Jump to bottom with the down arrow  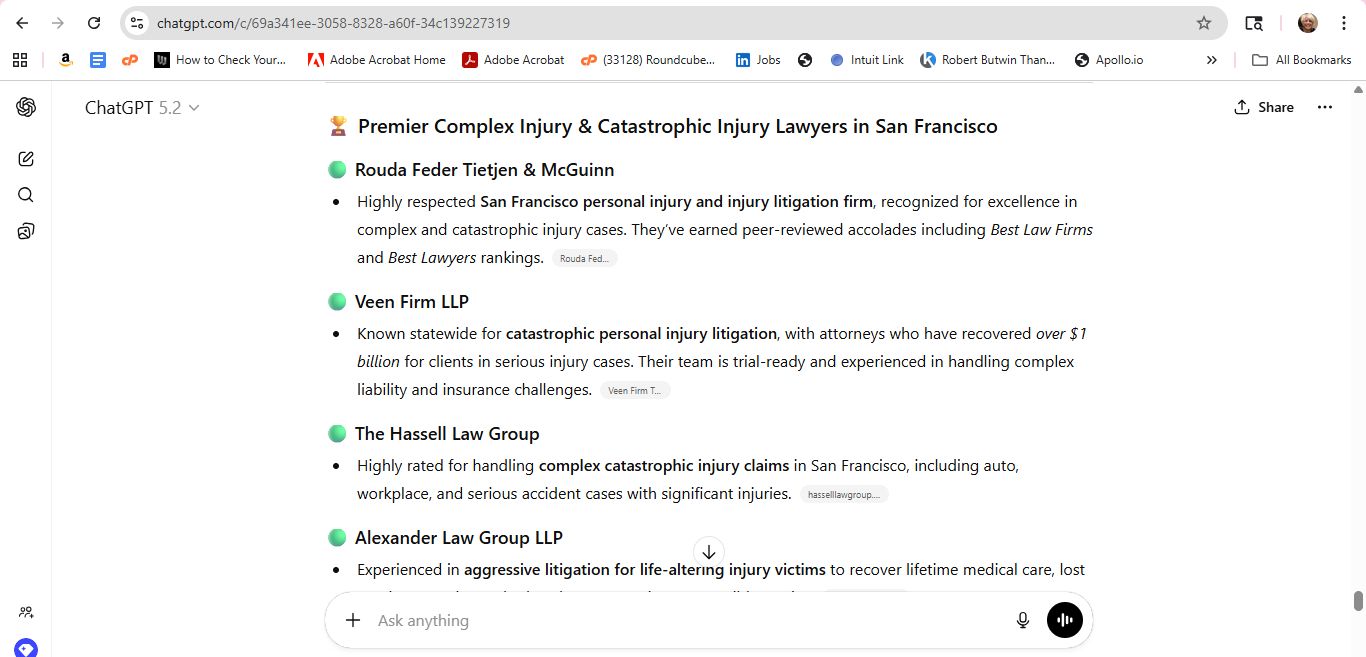click(708, 552)
